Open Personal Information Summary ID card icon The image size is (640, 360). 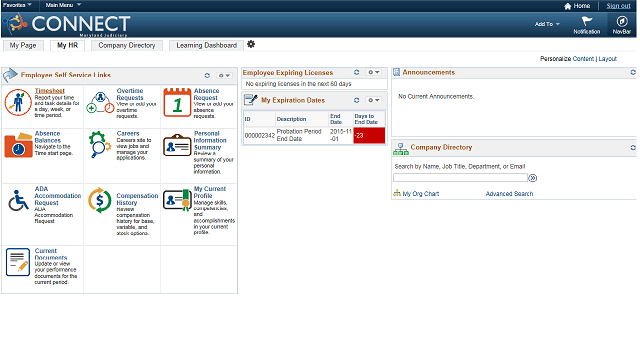click(x=177, y=145)
